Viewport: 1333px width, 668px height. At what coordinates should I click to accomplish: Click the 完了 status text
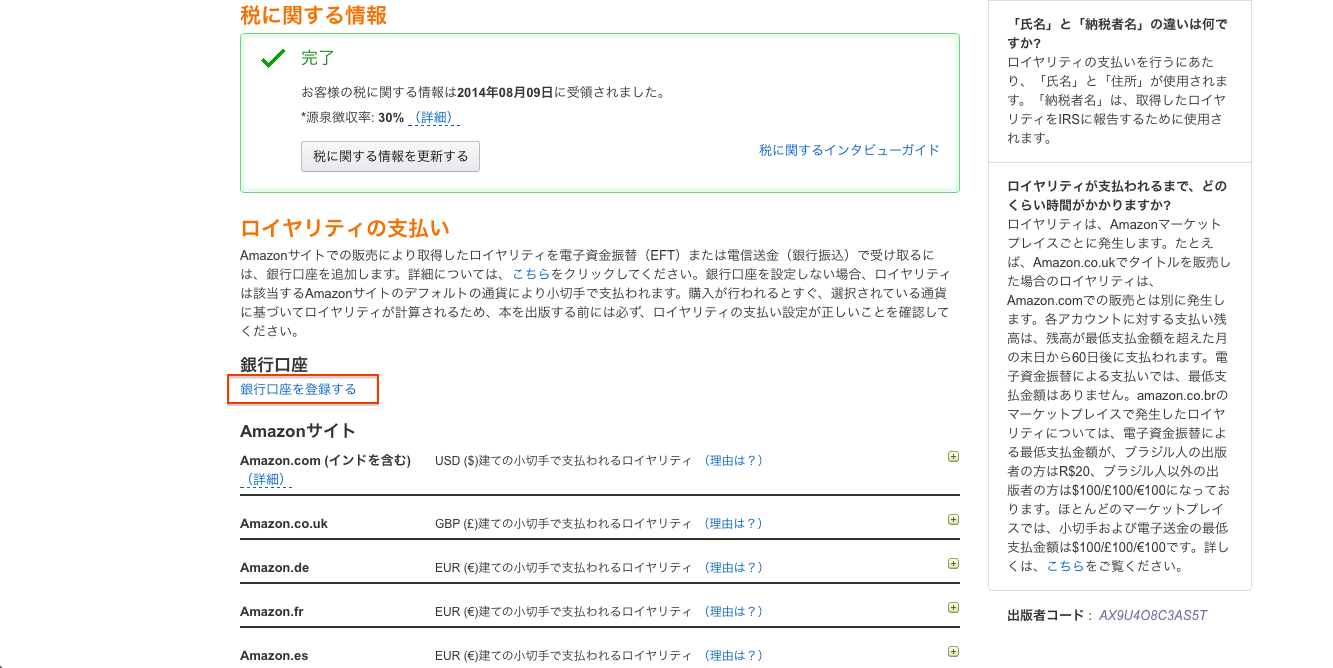click(317, 58)
